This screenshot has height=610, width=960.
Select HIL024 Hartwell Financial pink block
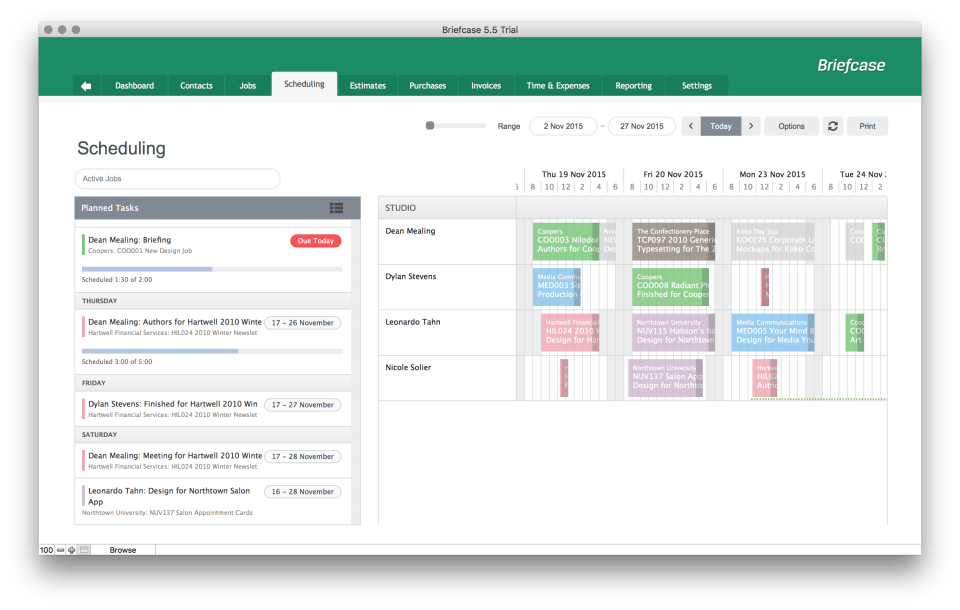pyautogui.click(x=570, y=333)
